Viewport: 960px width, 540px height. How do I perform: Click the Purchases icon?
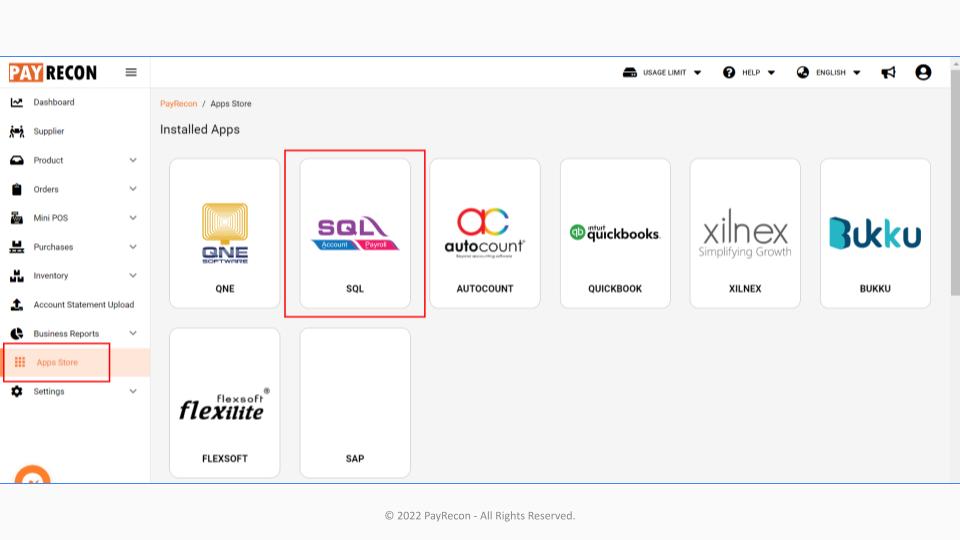[17, 247]
